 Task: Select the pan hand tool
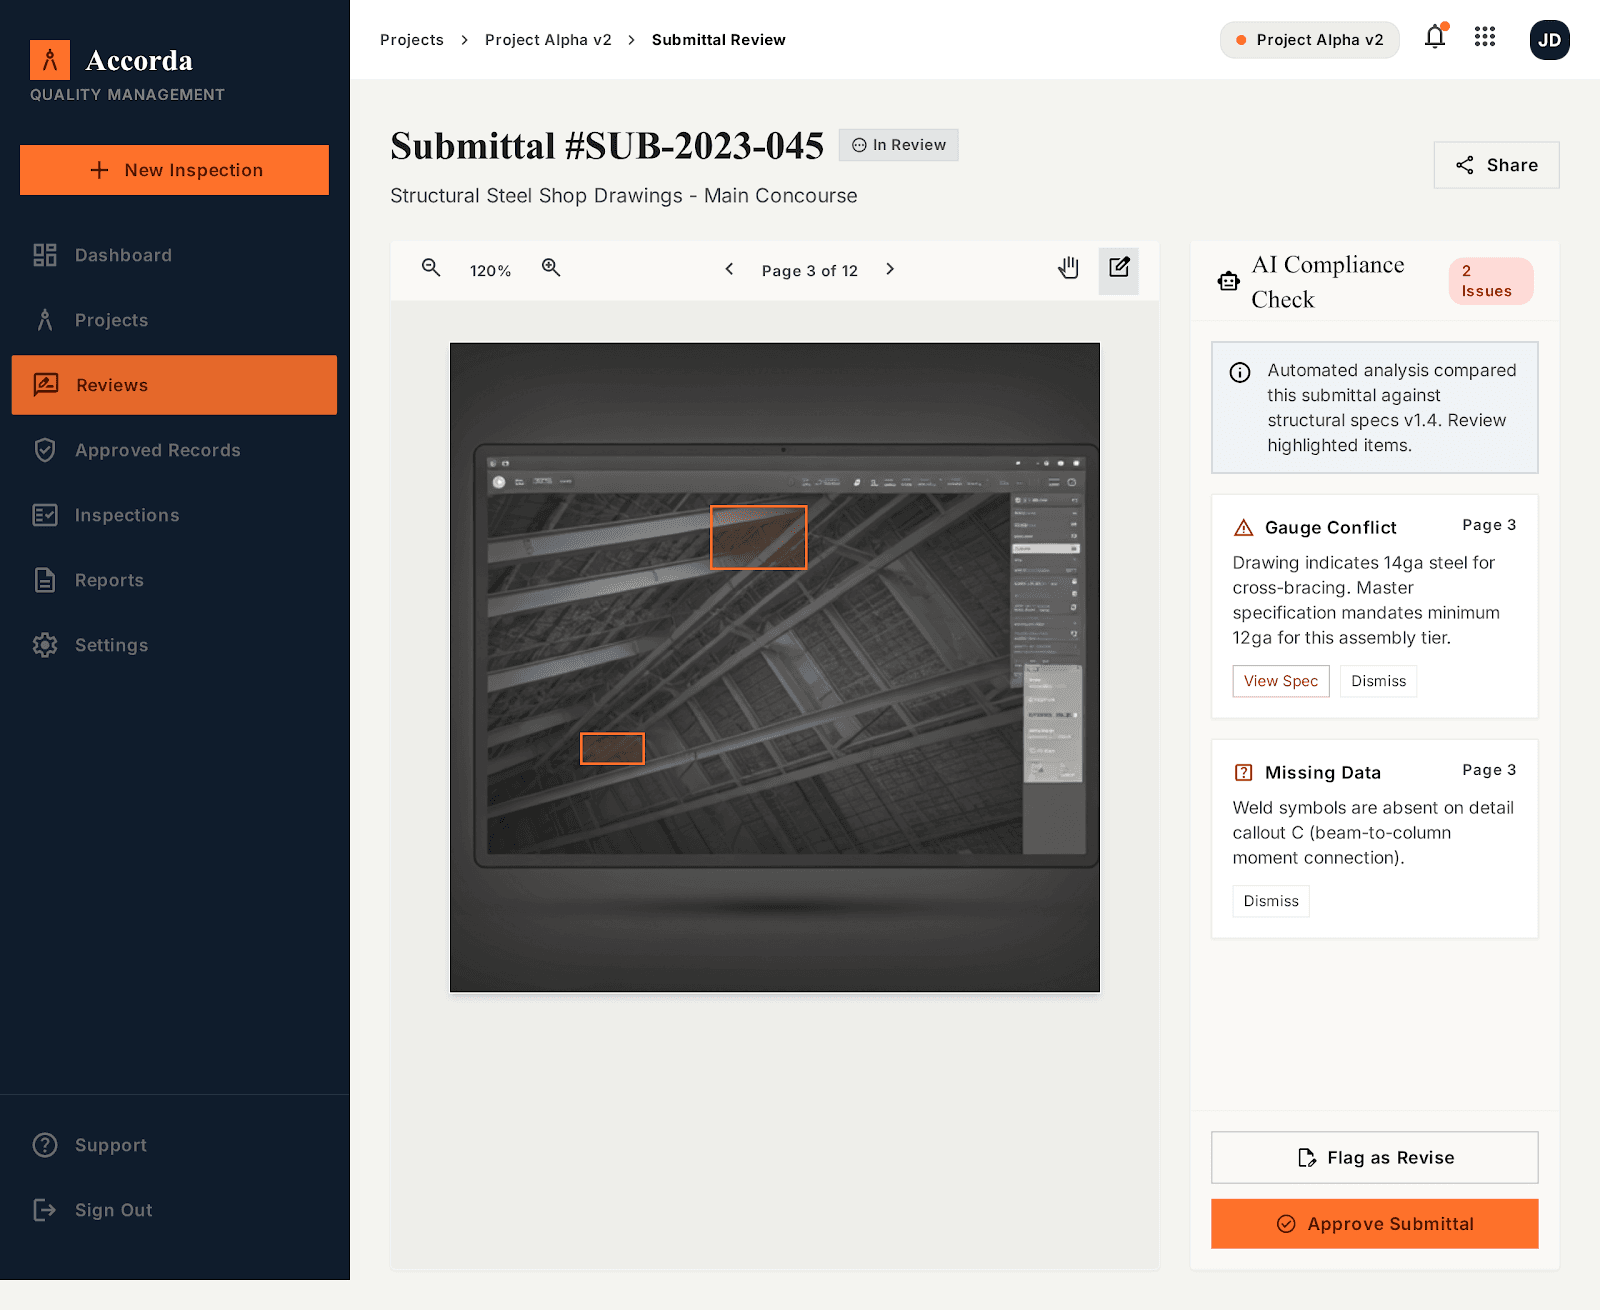(x=1069, y=268)
